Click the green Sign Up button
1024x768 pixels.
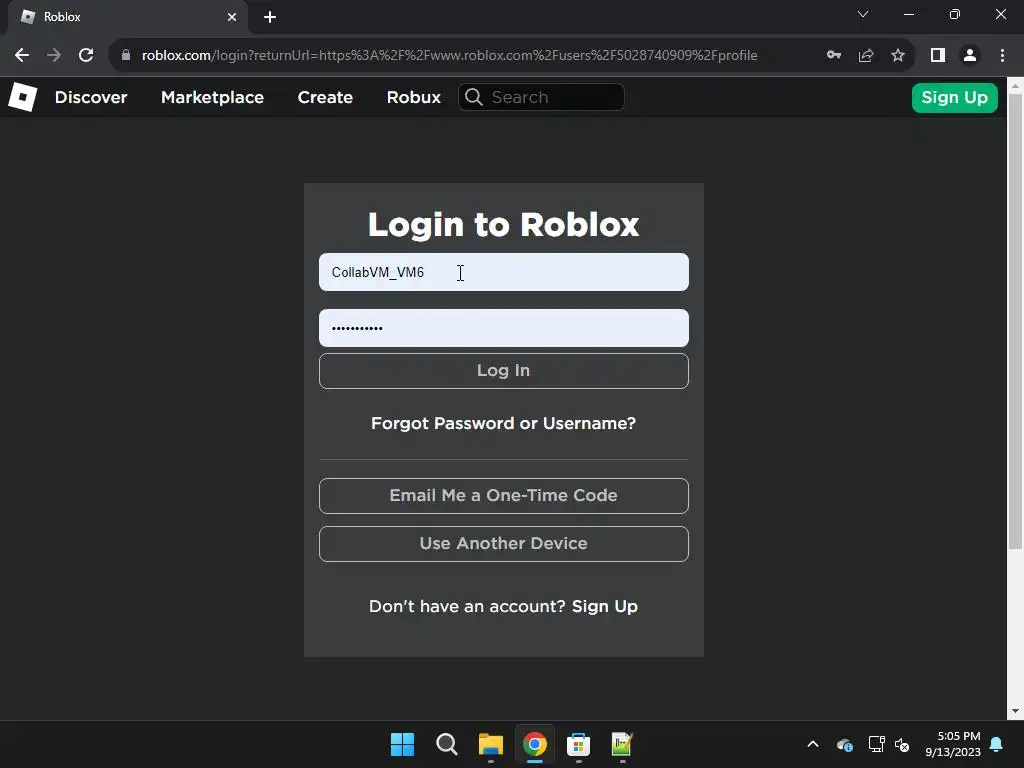click(954, 98)
